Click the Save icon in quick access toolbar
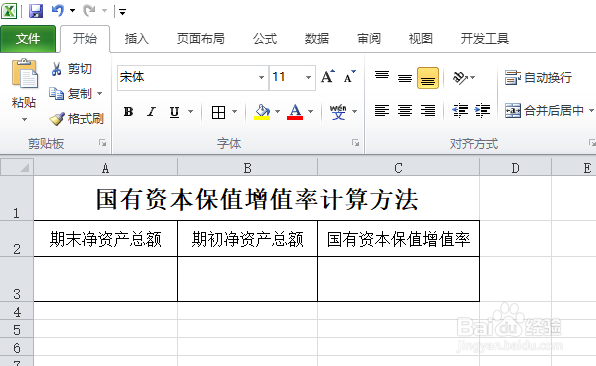 [x=36, y=11]
